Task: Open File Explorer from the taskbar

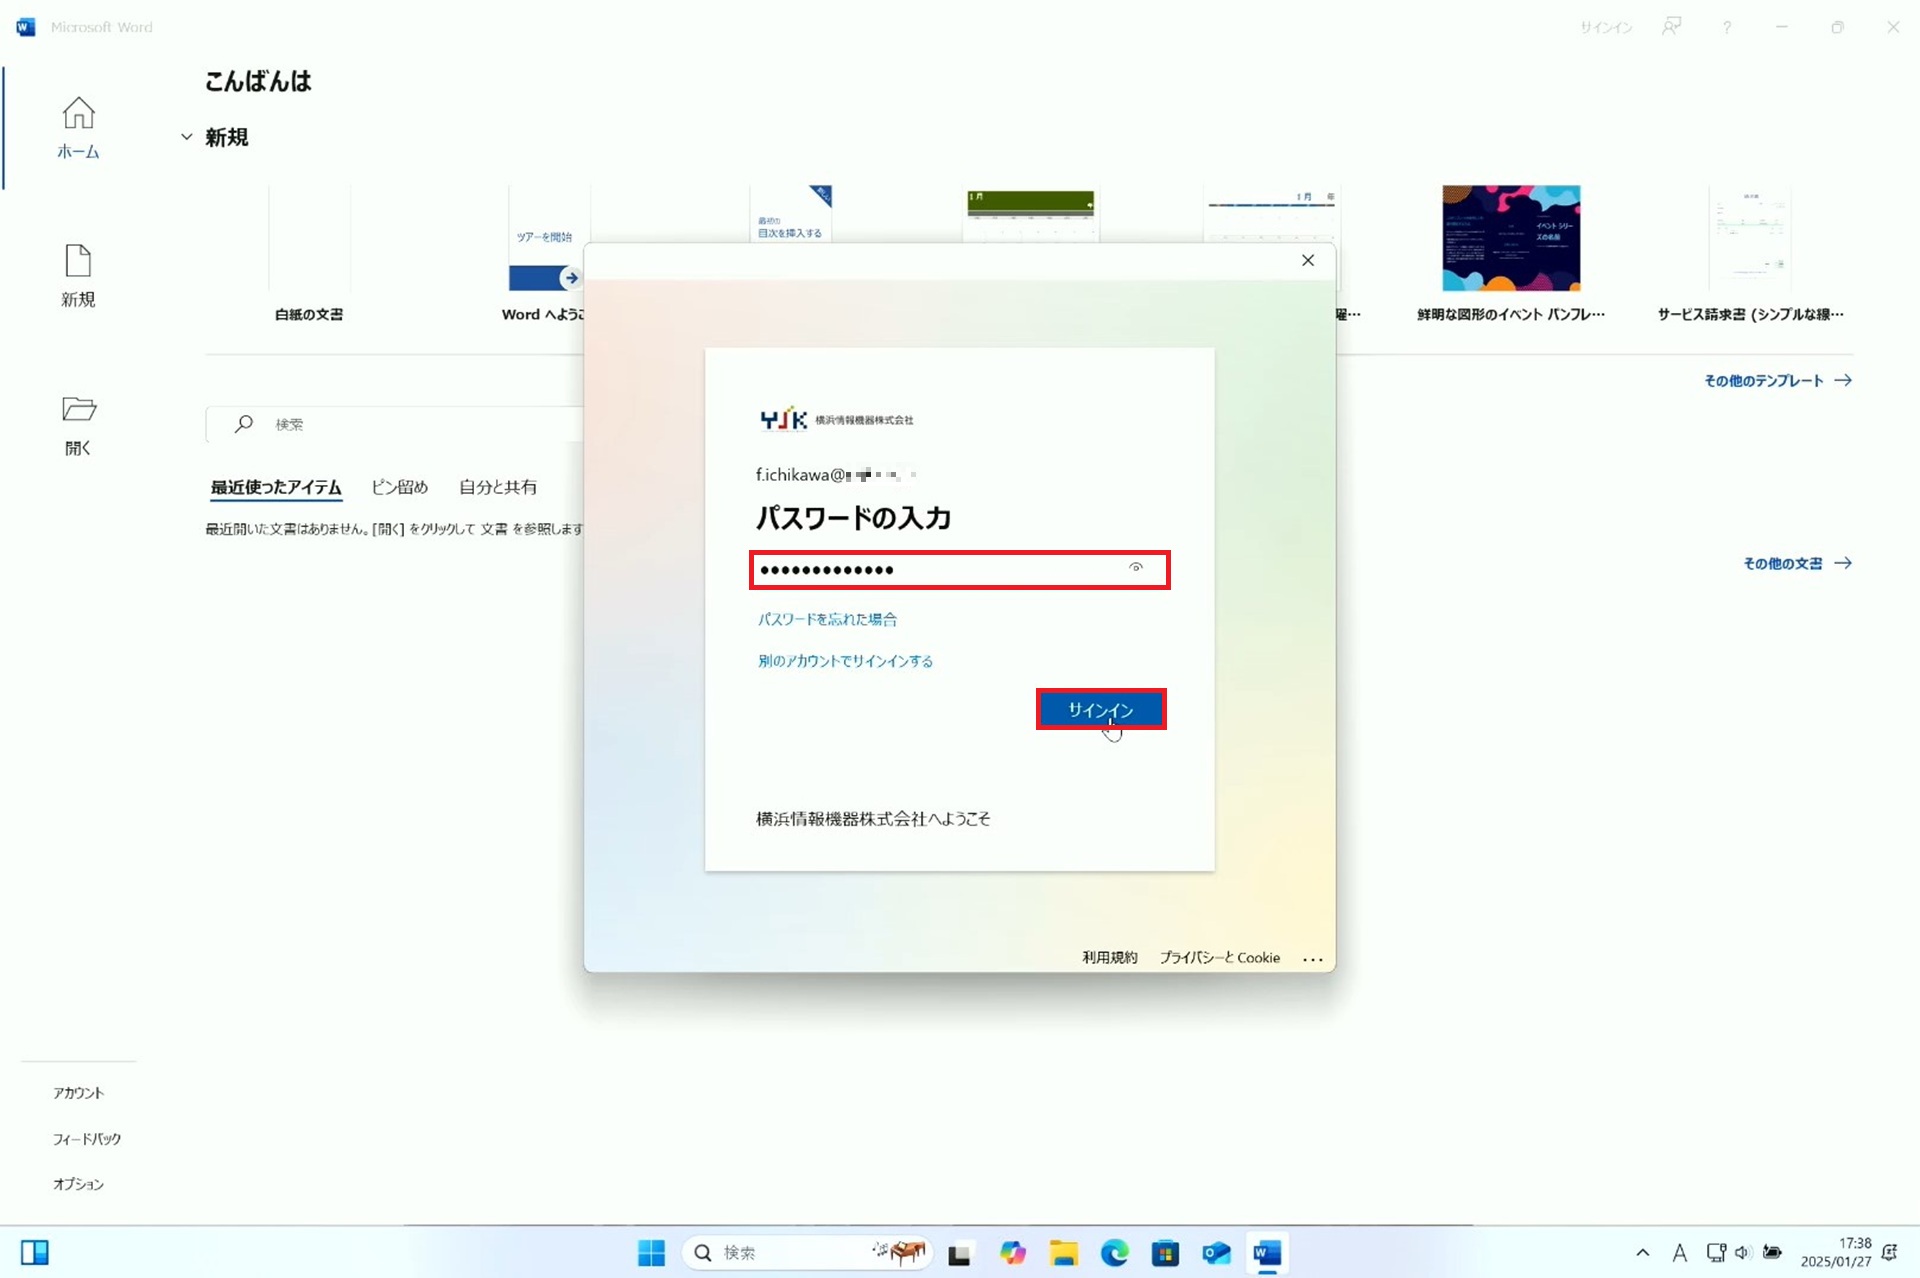Action: [1063, 1253]
